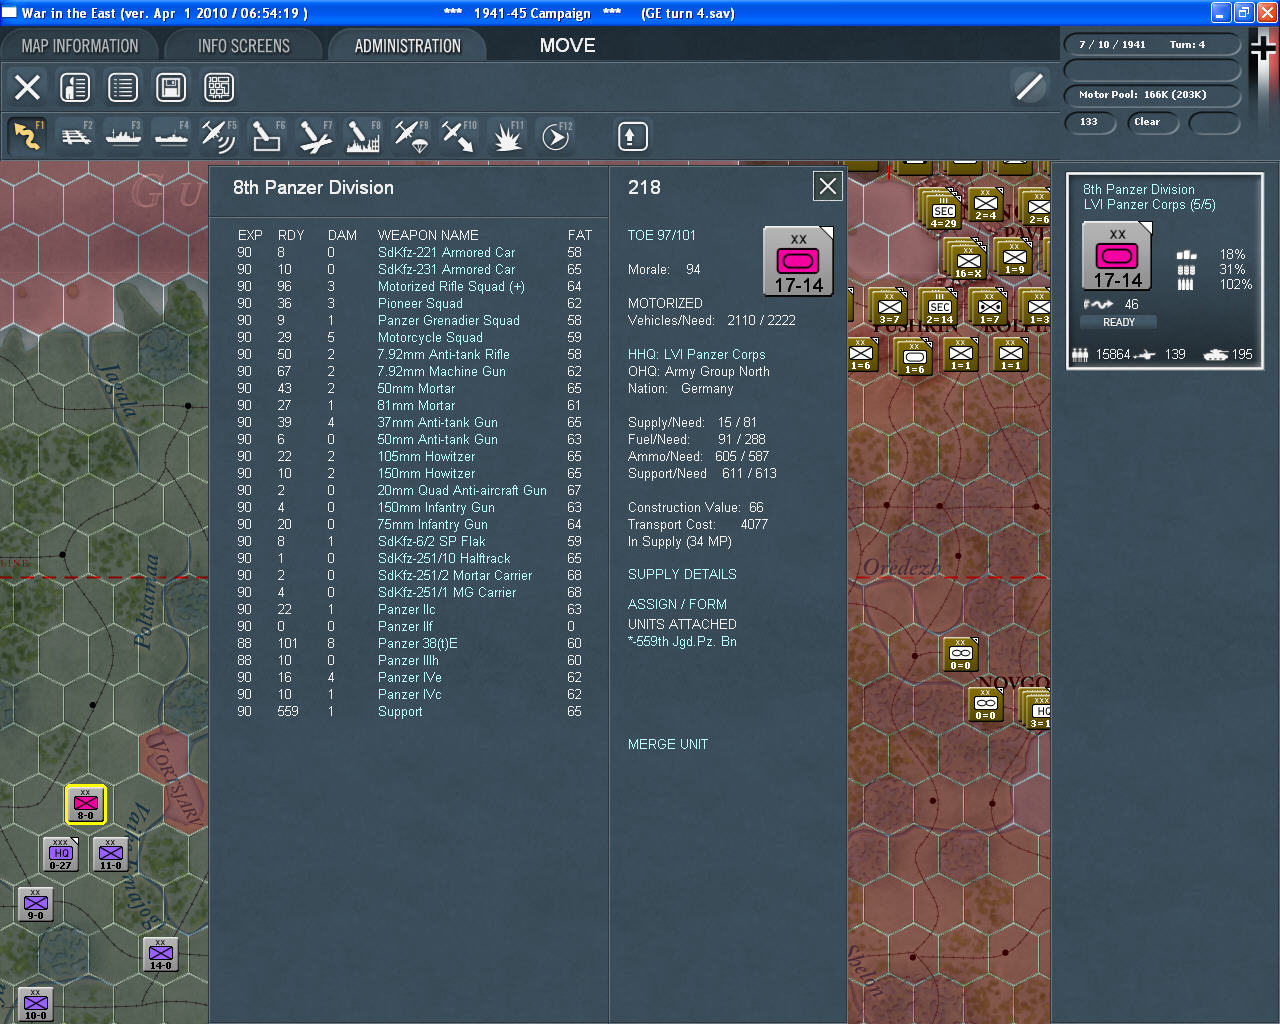Select F8 bomb city mode icon

[x=362, y=136]
